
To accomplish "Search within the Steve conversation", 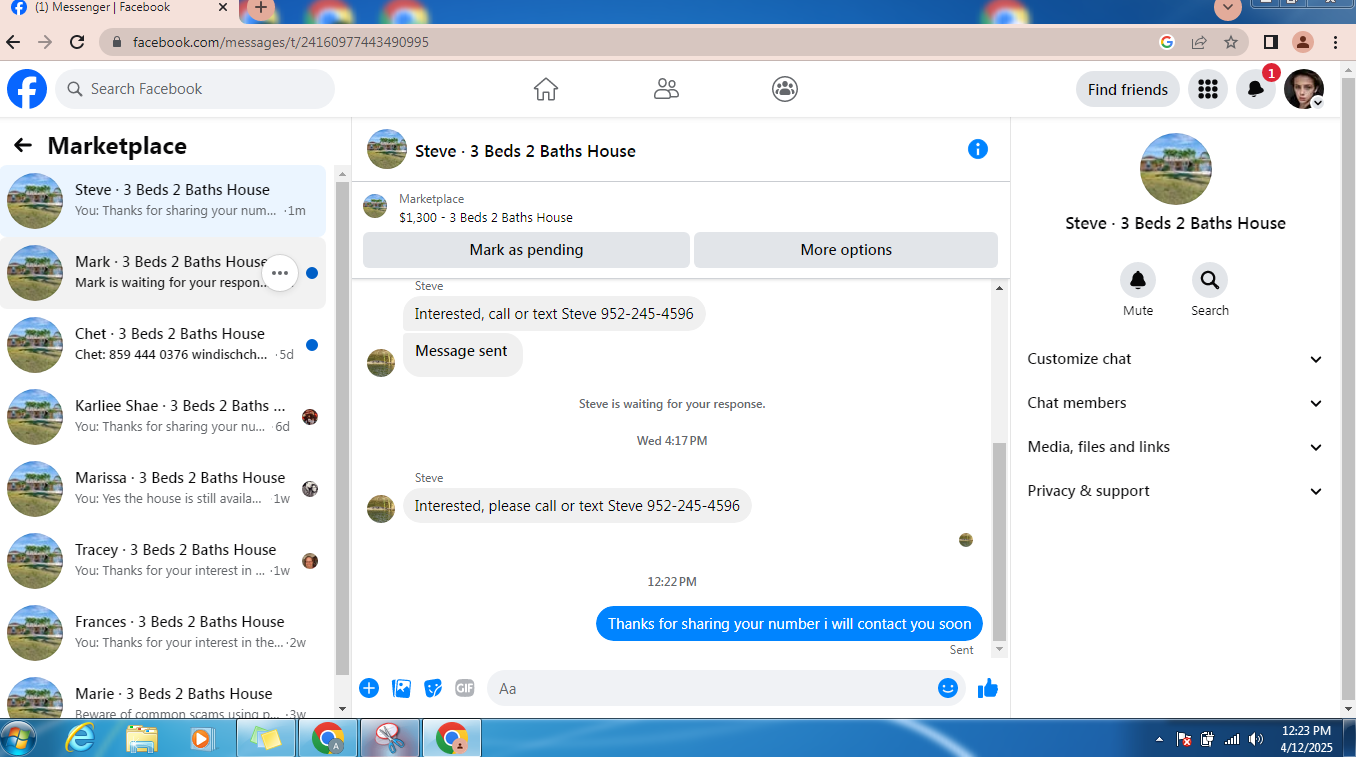I will coord(1210,280).
